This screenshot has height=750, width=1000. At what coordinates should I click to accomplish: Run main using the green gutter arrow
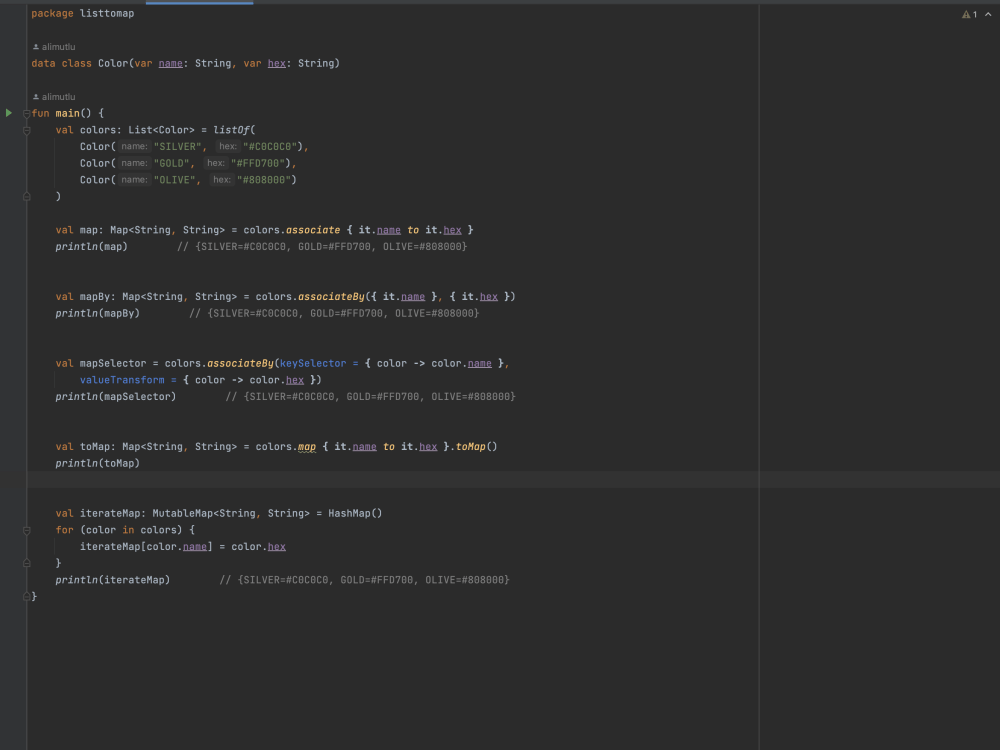[x=9, y=113]
